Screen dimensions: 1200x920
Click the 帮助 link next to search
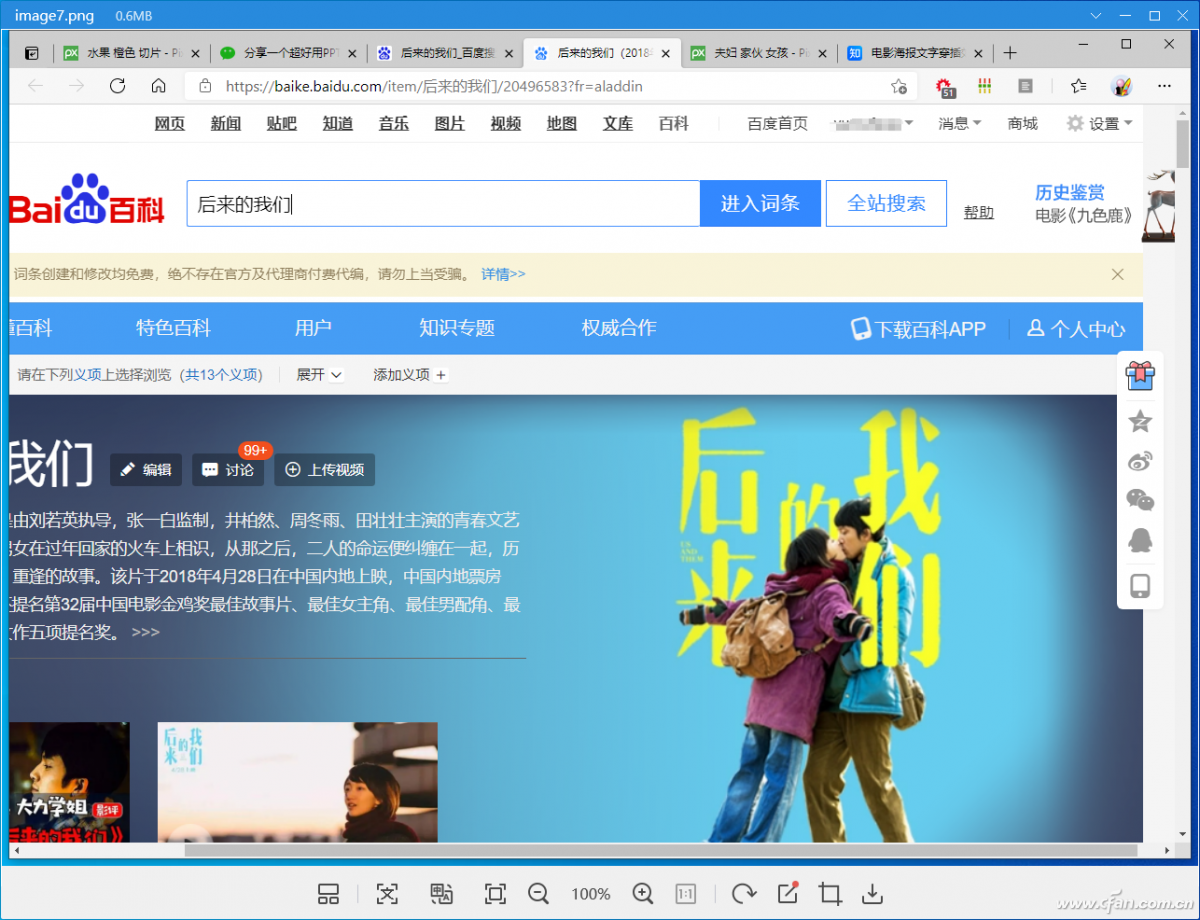(979, 212)
